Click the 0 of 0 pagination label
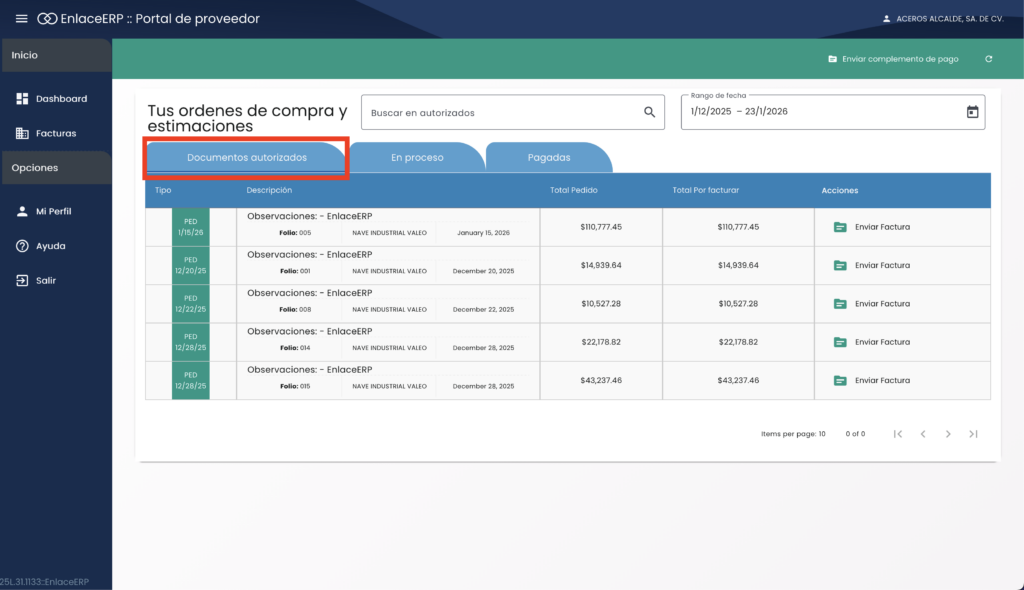1024x590 pixels. coord(855,434)
